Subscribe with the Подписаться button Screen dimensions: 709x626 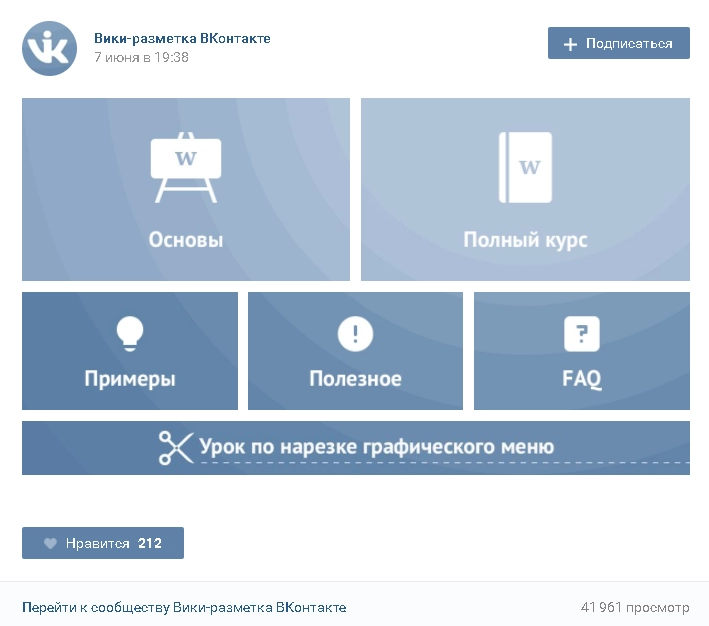pyautogui.click(x=619, y=43)
